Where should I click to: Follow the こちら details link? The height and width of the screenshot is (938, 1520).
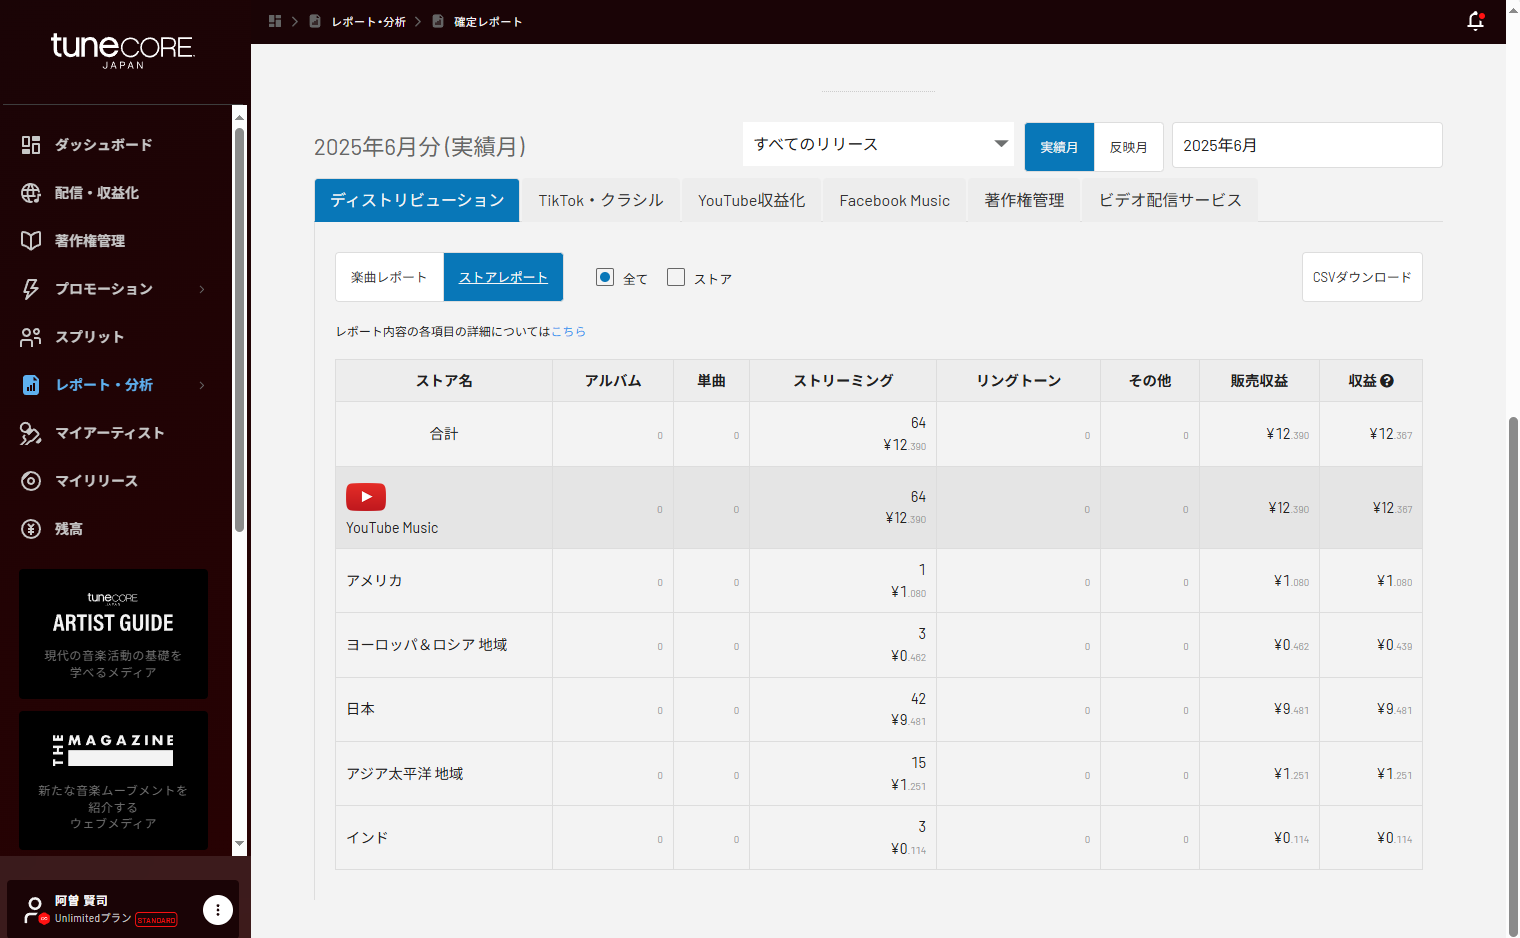point(568,331)
